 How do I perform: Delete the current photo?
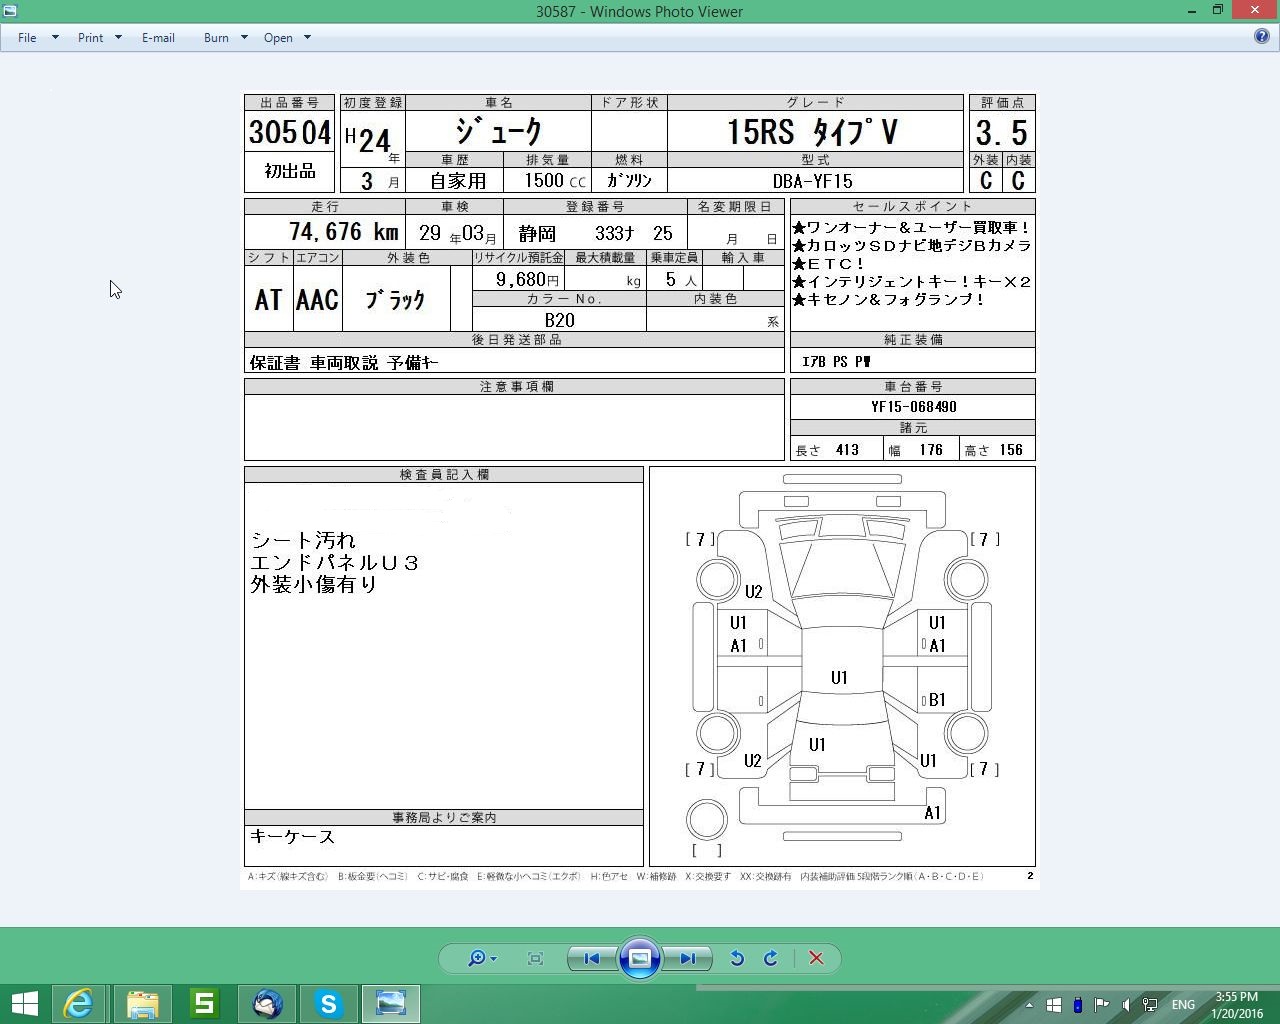[x=816, y=958]
